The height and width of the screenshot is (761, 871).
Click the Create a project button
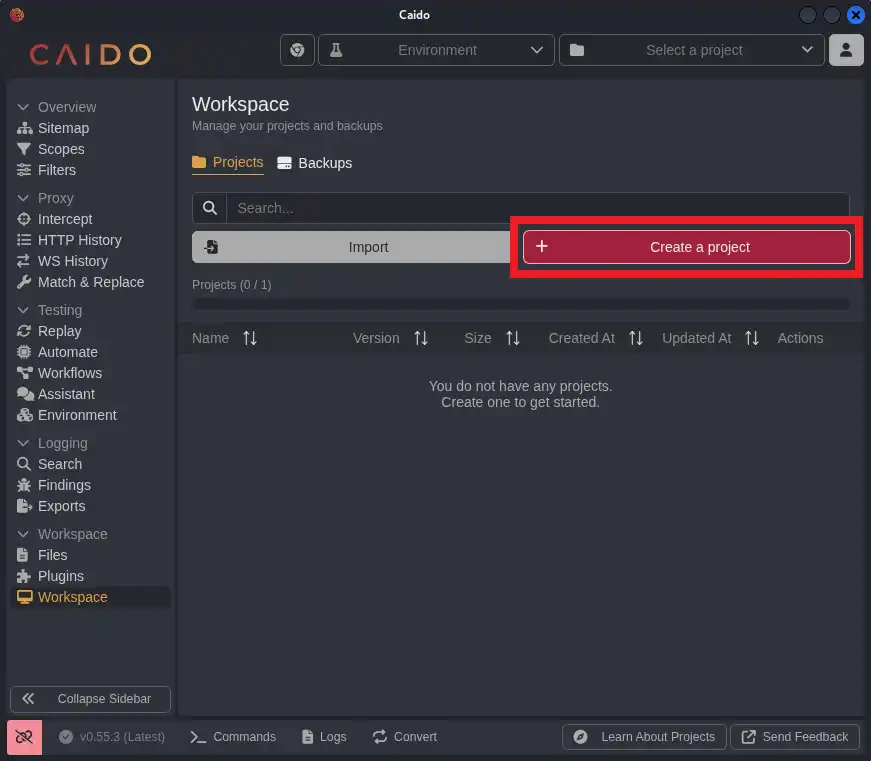686,247
